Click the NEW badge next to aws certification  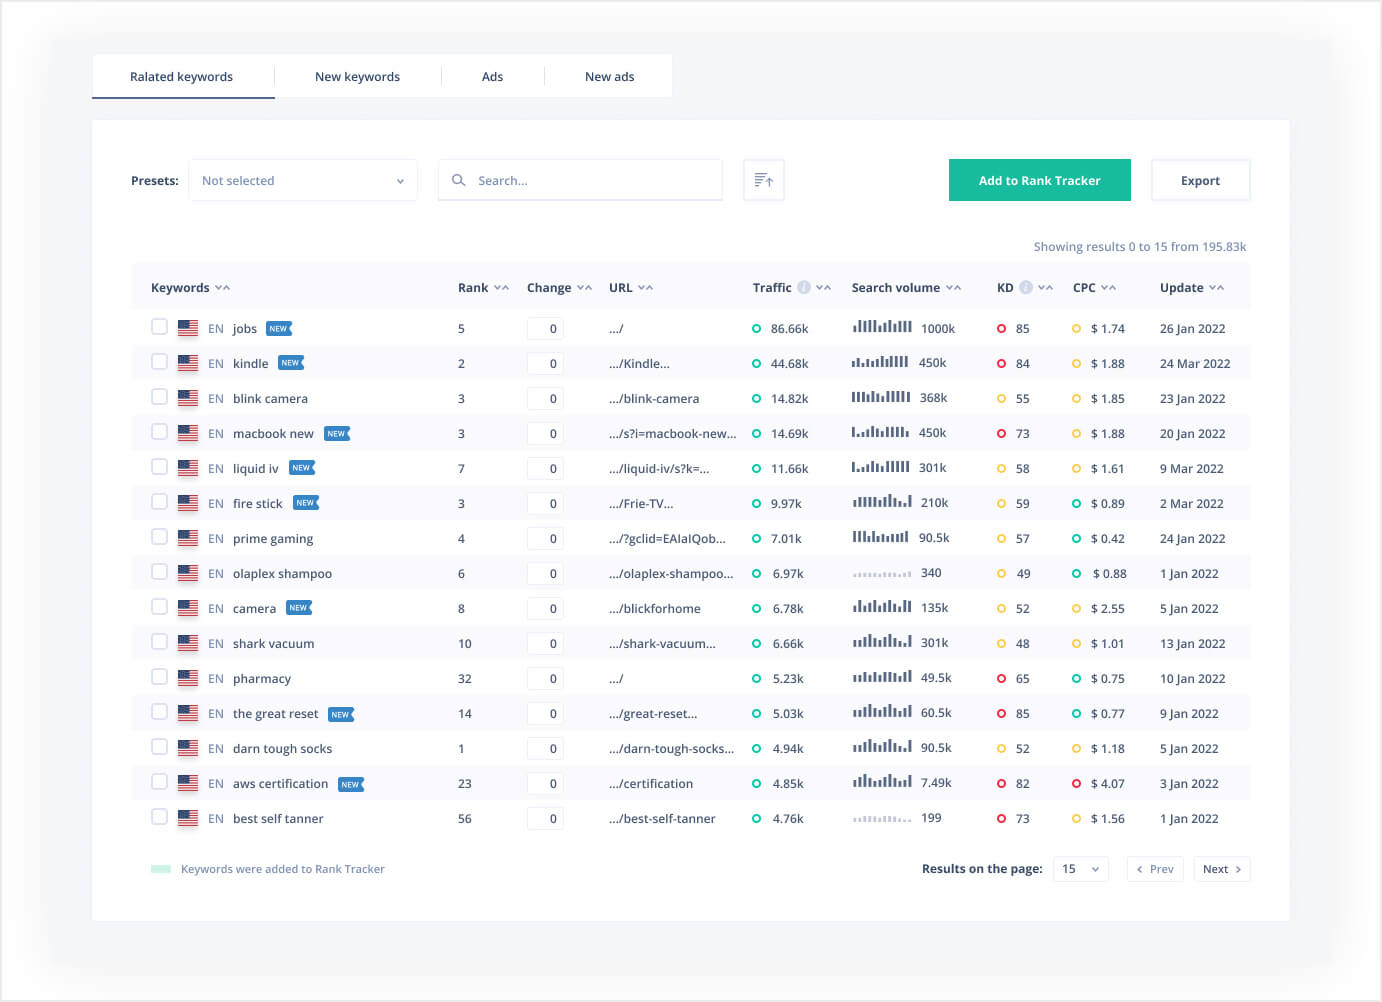pos(351,784)
